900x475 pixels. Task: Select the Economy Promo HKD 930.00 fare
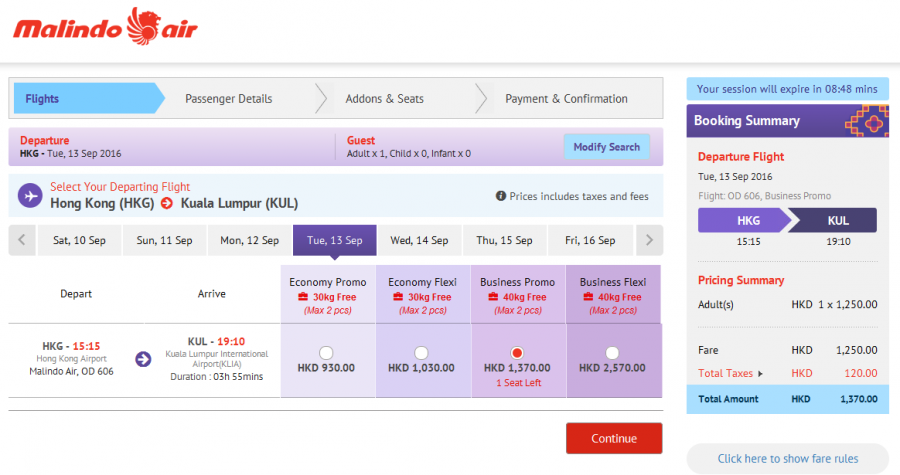[x=326, y=352]
